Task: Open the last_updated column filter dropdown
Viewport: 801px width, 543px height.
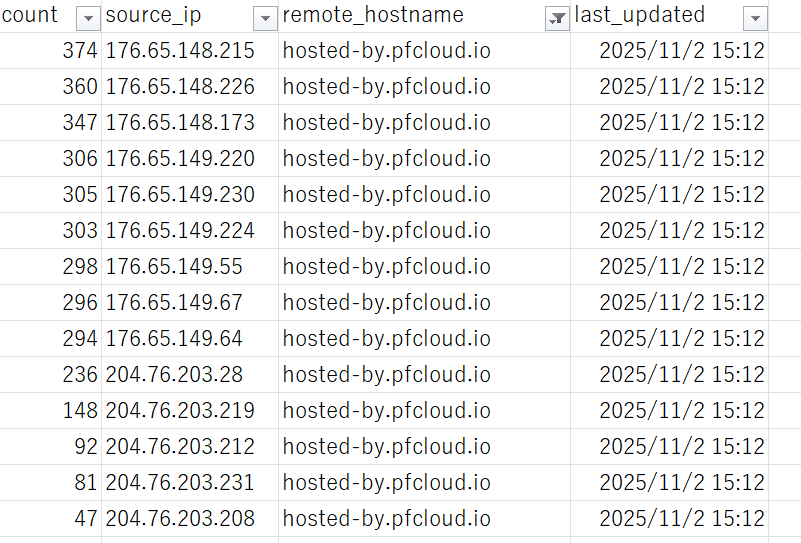Action: 756,18
